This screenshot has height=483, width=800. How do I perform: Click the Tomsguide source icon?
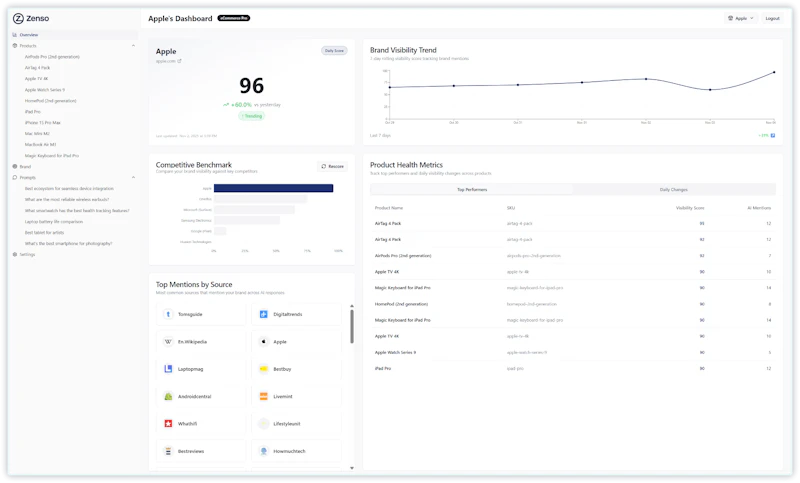pos(168,314)
